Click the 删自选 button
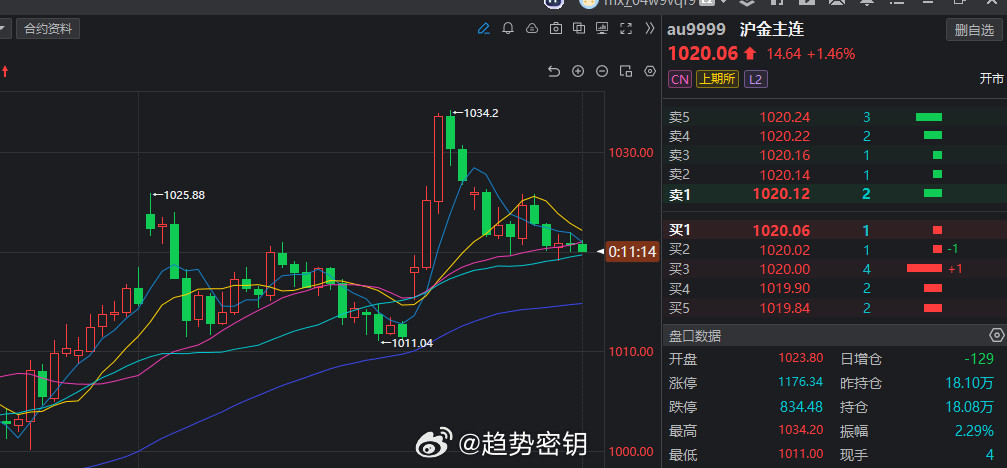The image size is (1007, 468). (974, 30)
